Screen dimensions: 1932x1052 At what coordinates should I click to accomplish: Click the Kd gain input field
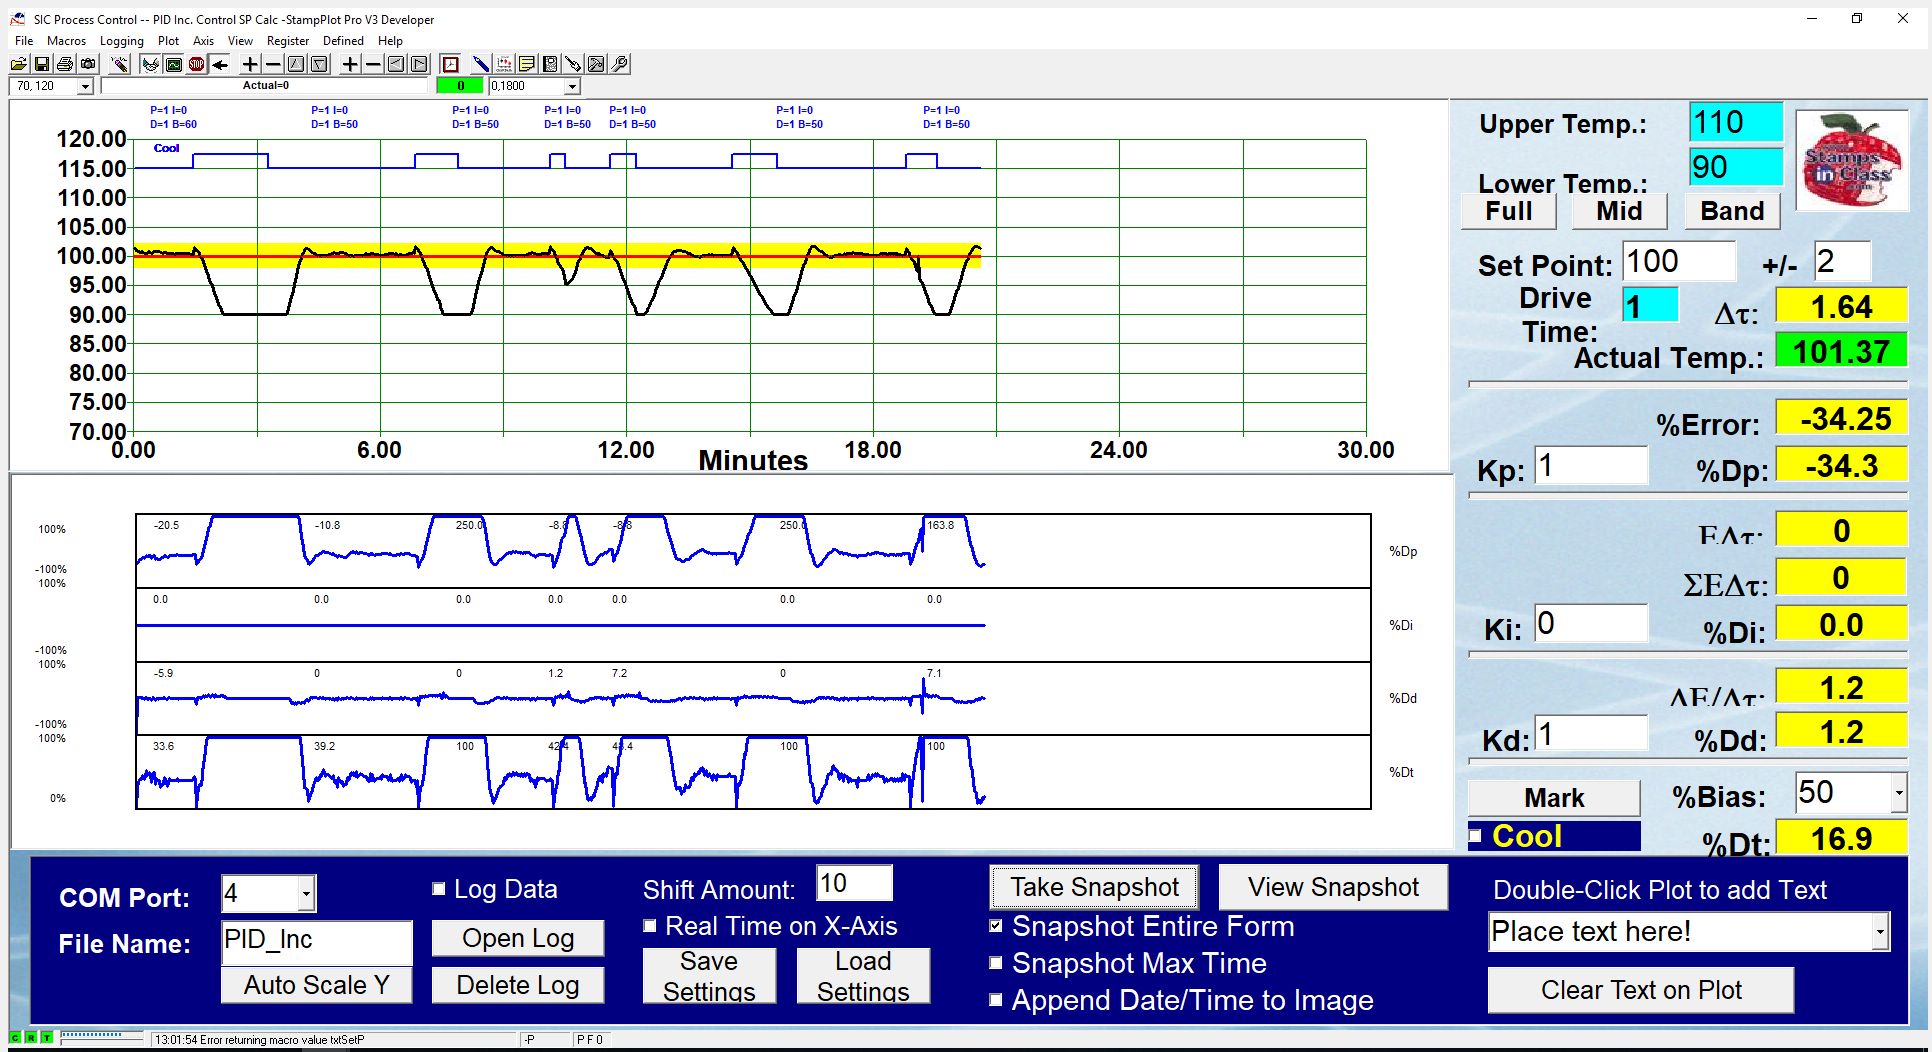(x=1591, y=734)
